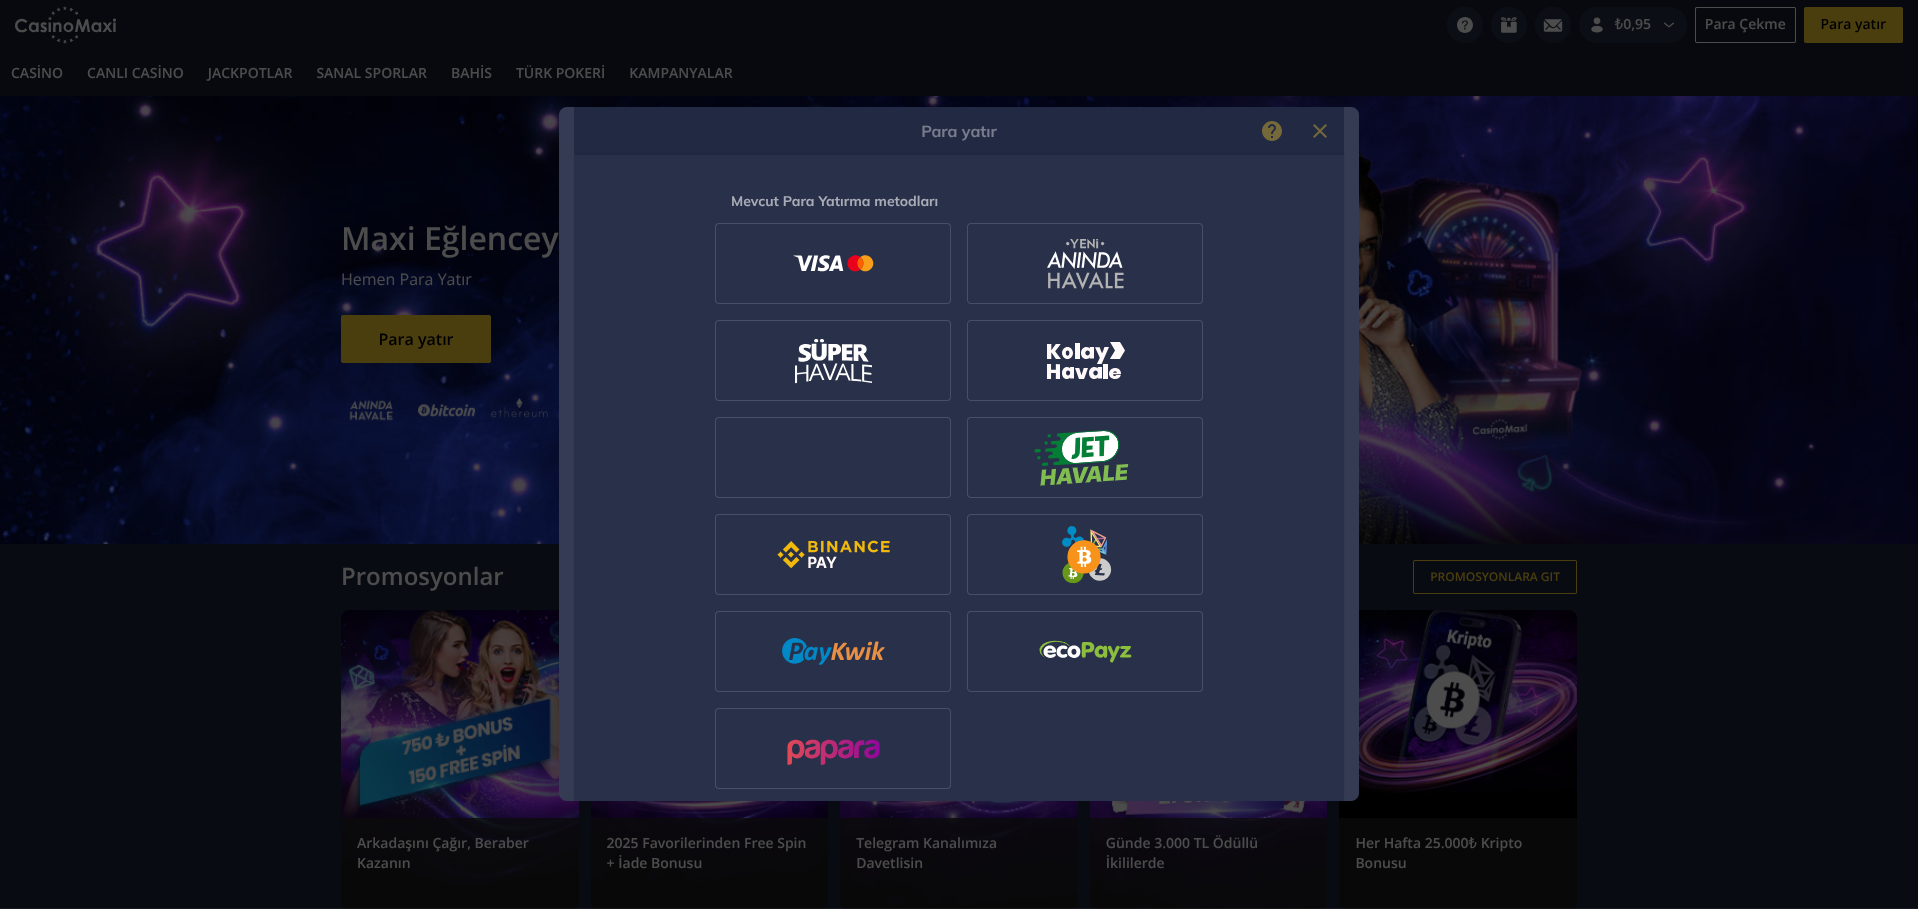Screen dimensions: 1918x909
Task: Click the Para Çekme button
Action: [1745, 25]
